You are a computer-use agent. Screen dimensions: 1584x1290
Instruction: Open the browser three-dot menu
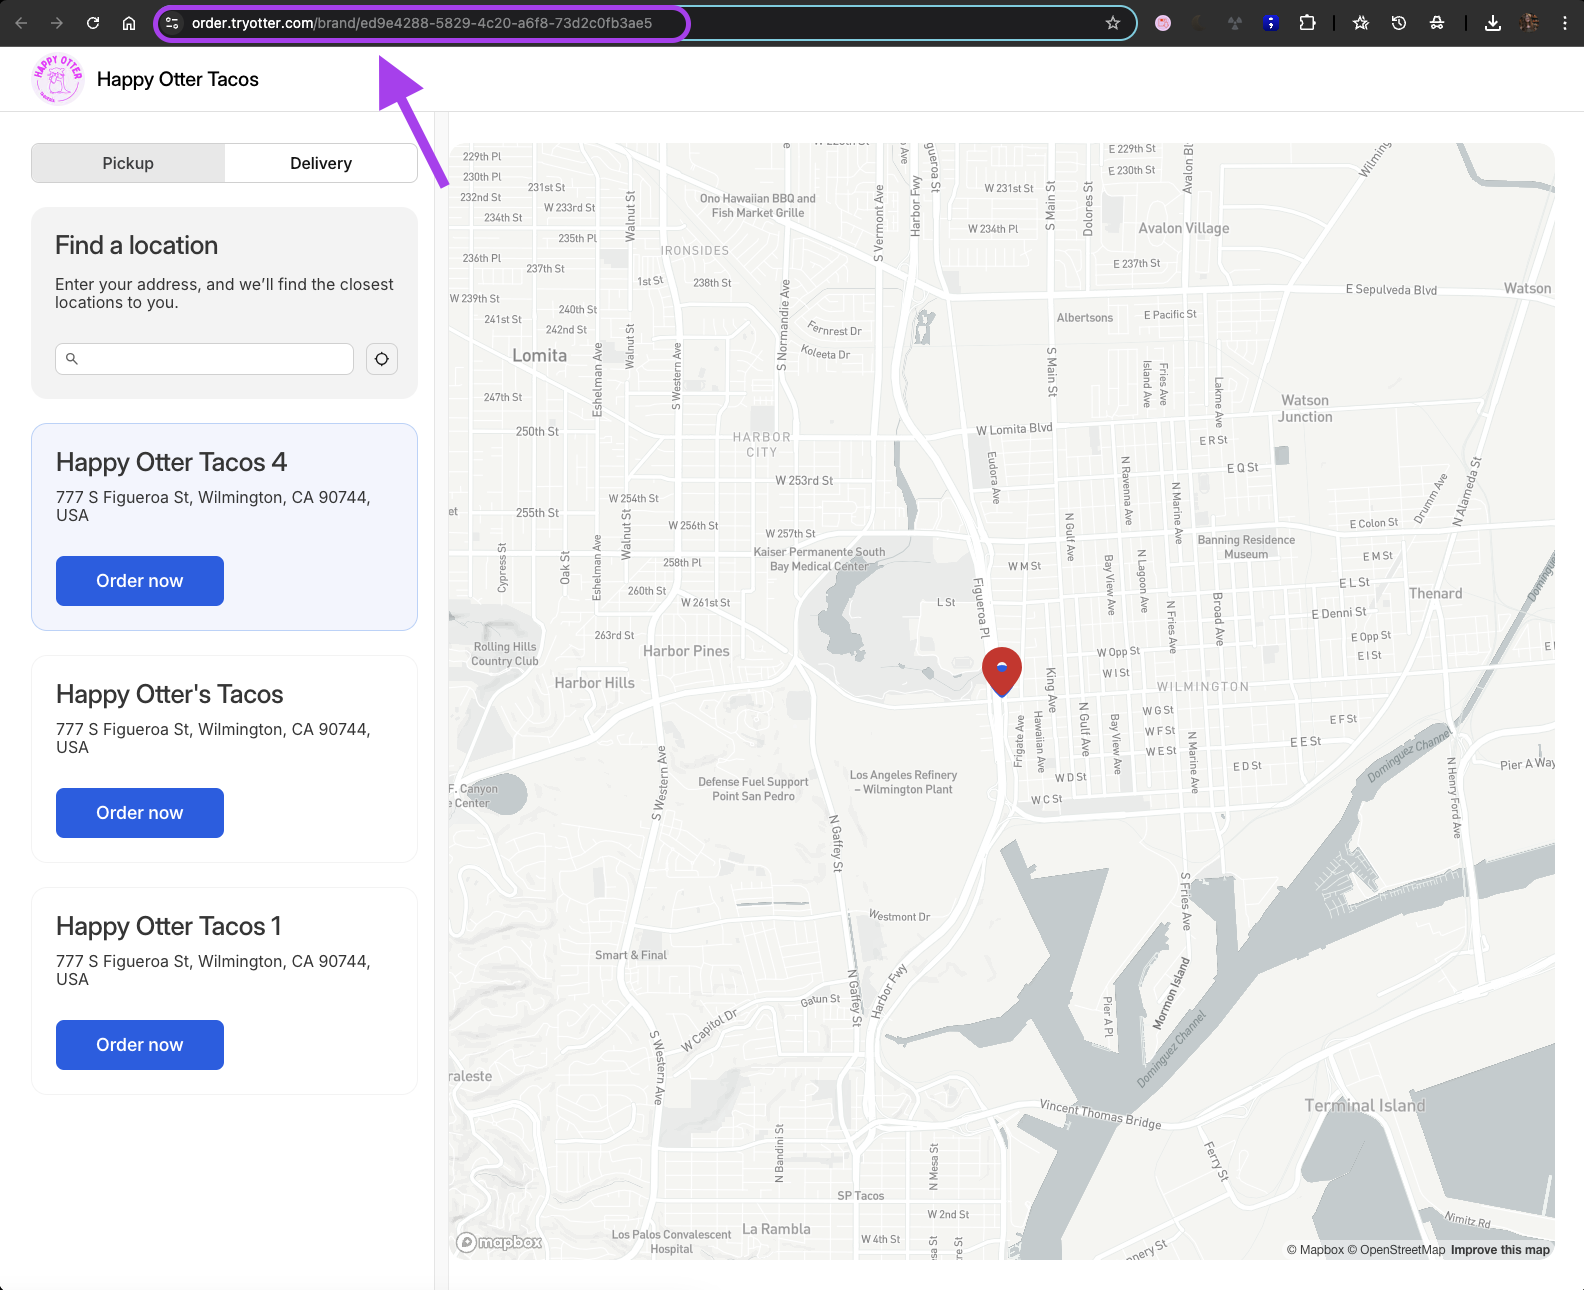point(1565,23)
